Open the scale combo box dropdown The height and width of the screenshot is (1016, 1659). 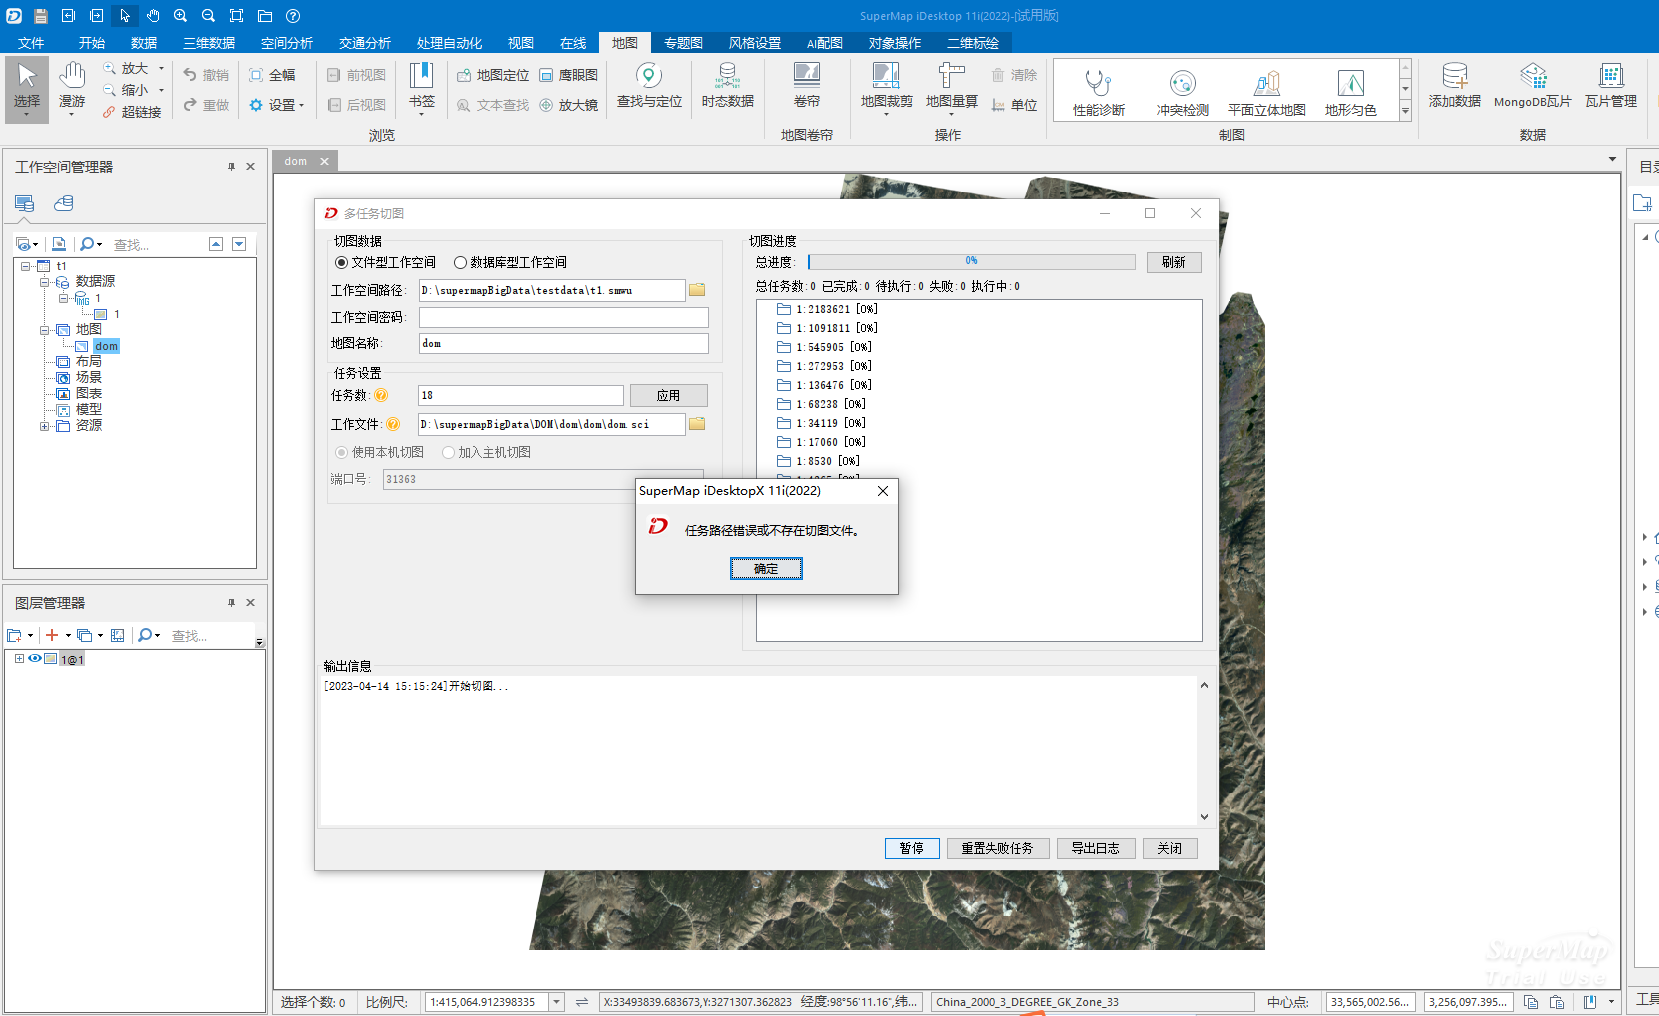coord(556,1002)
